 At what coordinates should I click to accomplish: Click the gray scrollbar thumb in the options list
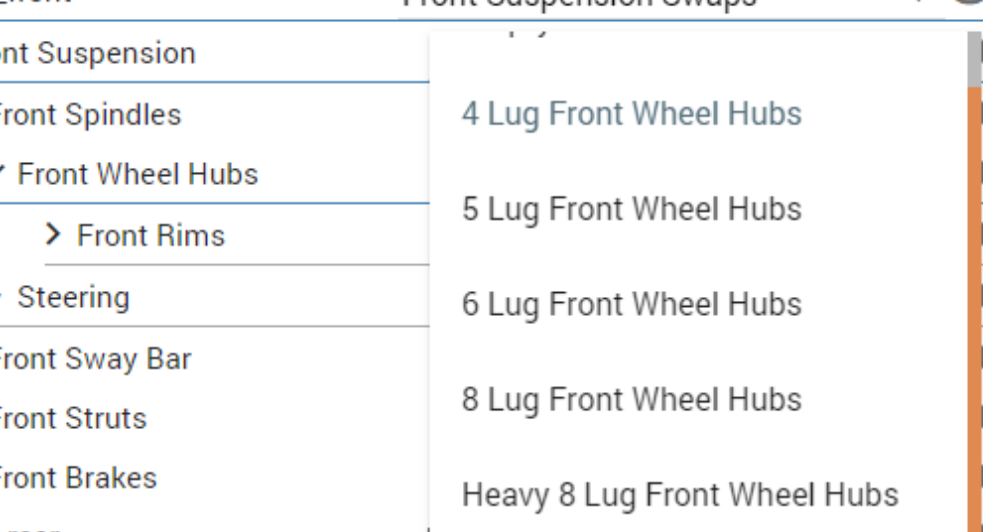click(x=974, y=60)
